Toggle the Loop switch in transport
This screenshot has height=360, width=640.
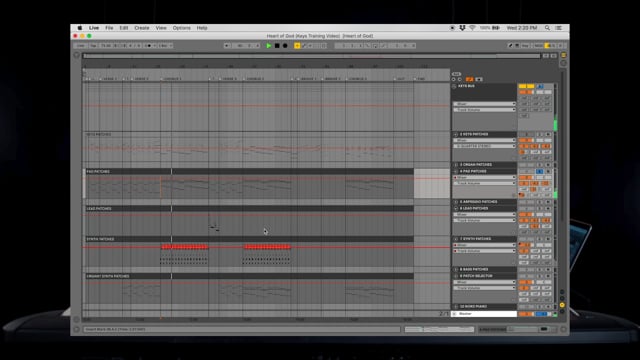pos(376,46)
